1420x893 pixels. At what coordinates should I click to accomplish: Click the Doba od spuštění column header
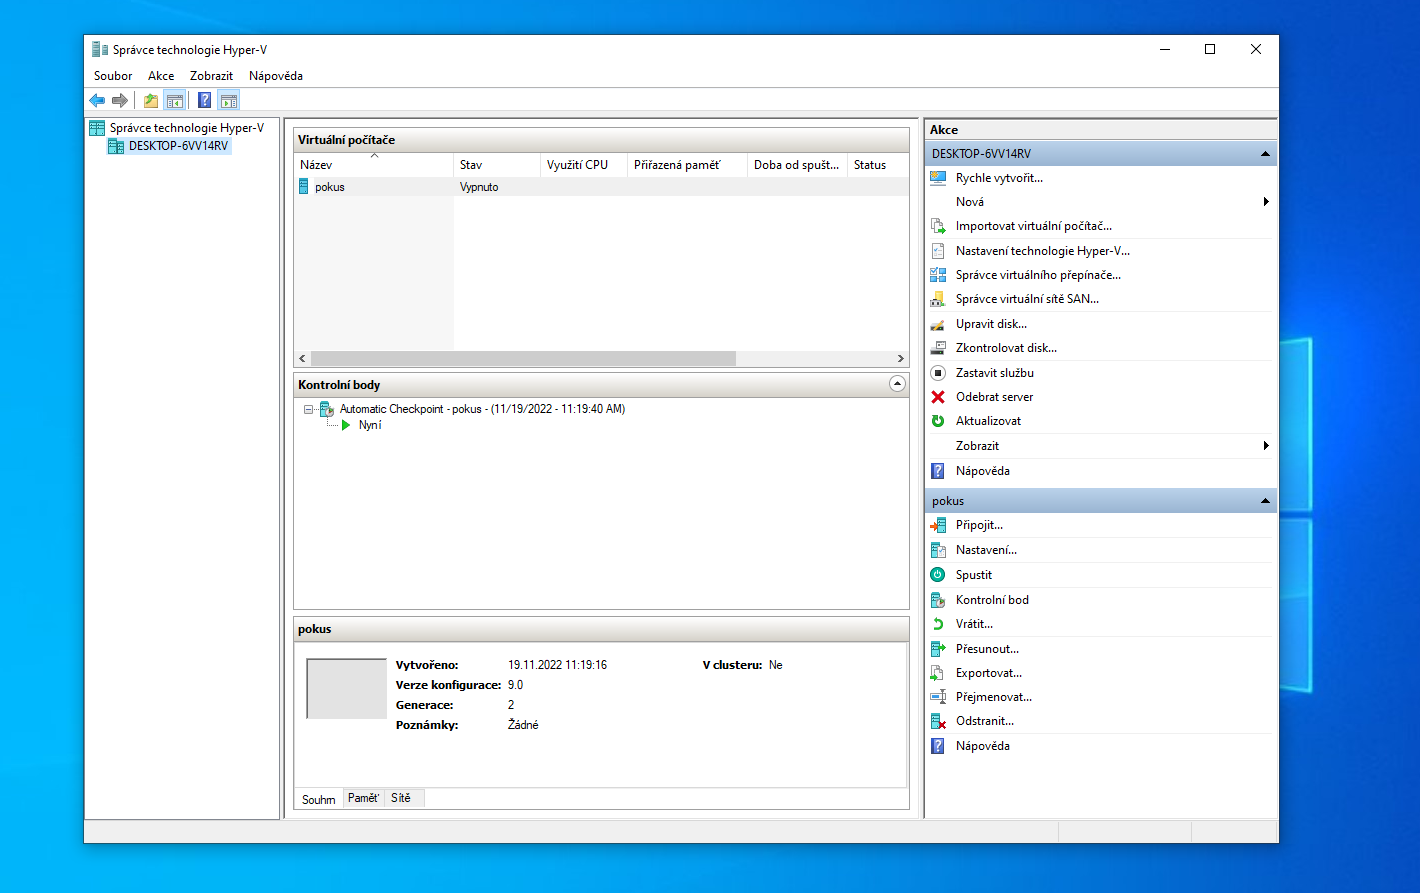coord(797,165)
